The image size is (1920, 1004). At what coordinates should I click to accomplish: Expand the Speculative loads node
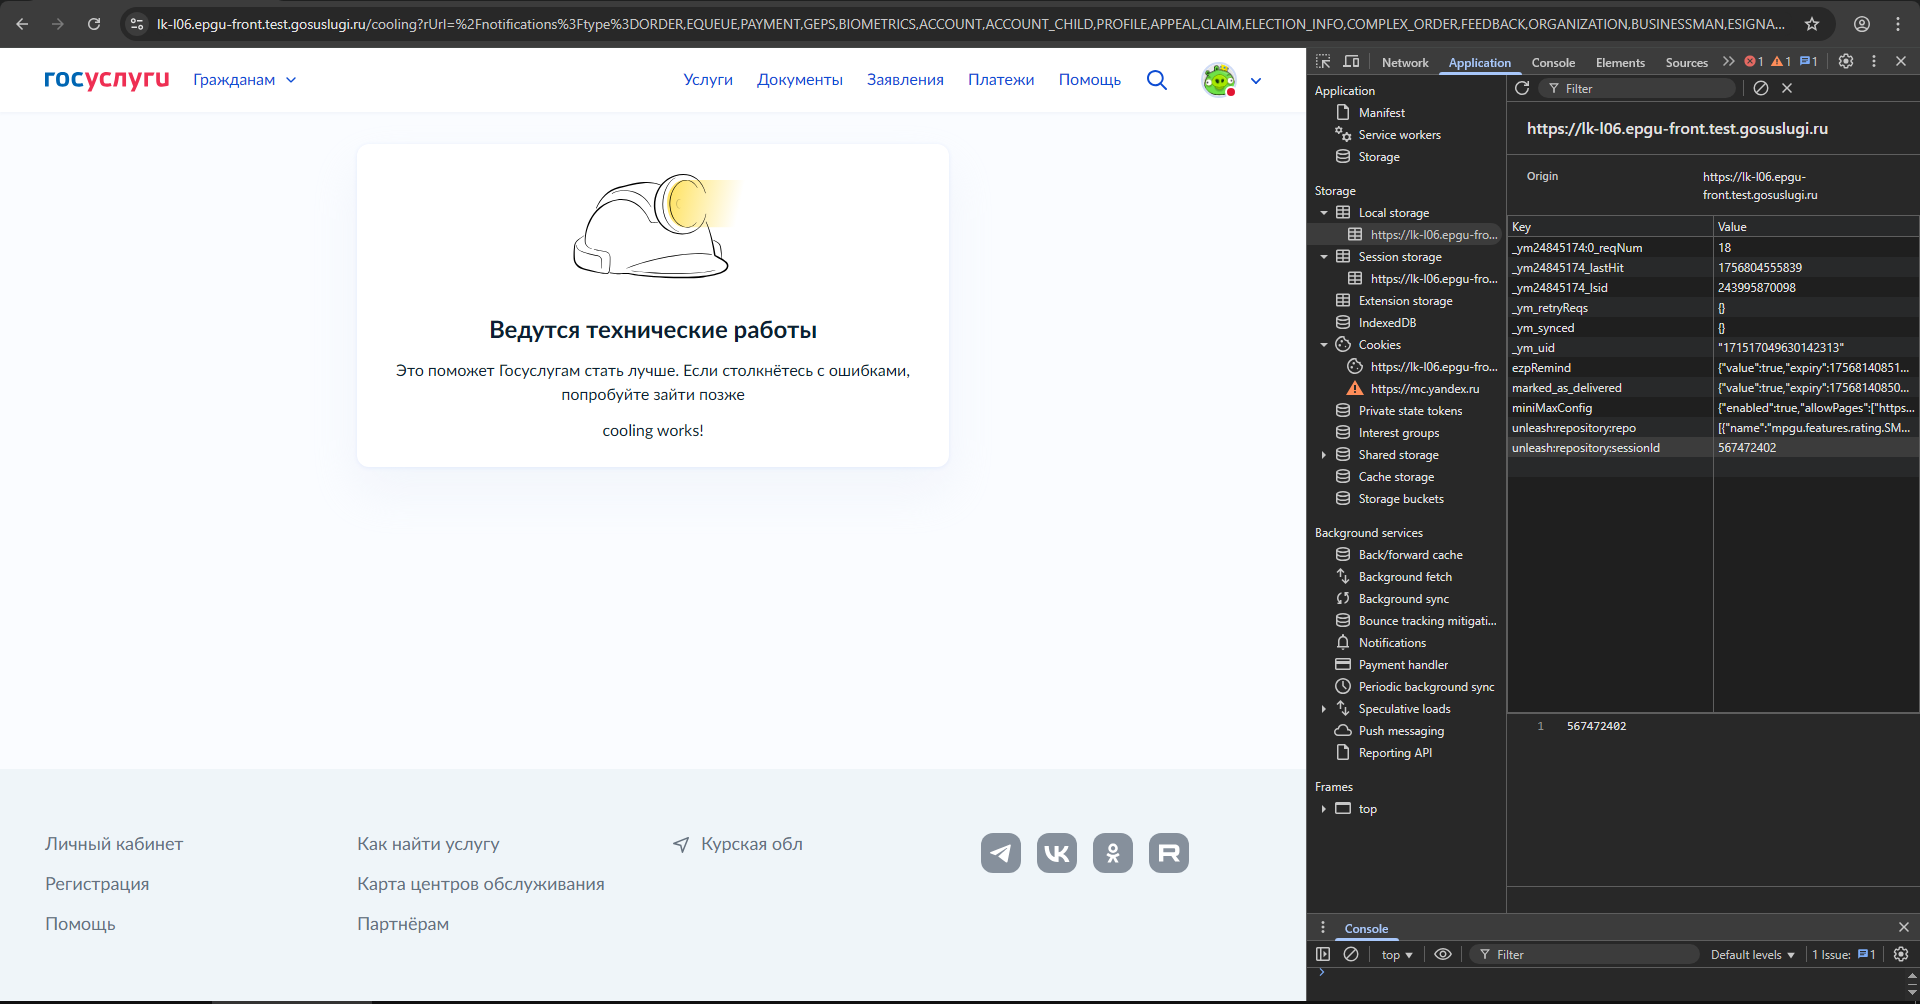click(x=1324, y=709)
